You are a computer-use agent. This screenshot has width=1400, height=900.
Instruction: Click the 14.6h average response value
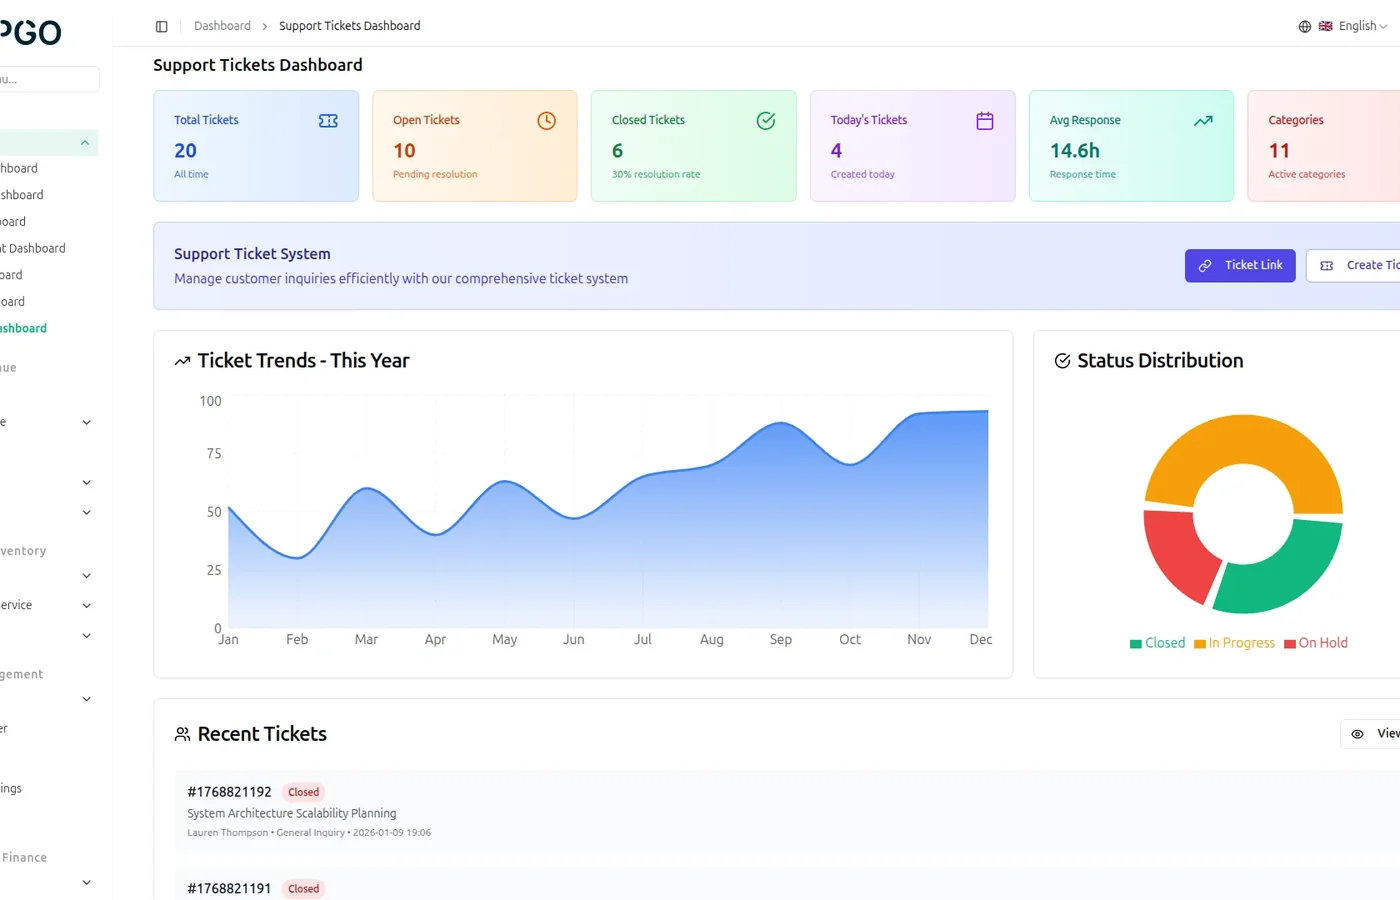tap(1075, 151)
